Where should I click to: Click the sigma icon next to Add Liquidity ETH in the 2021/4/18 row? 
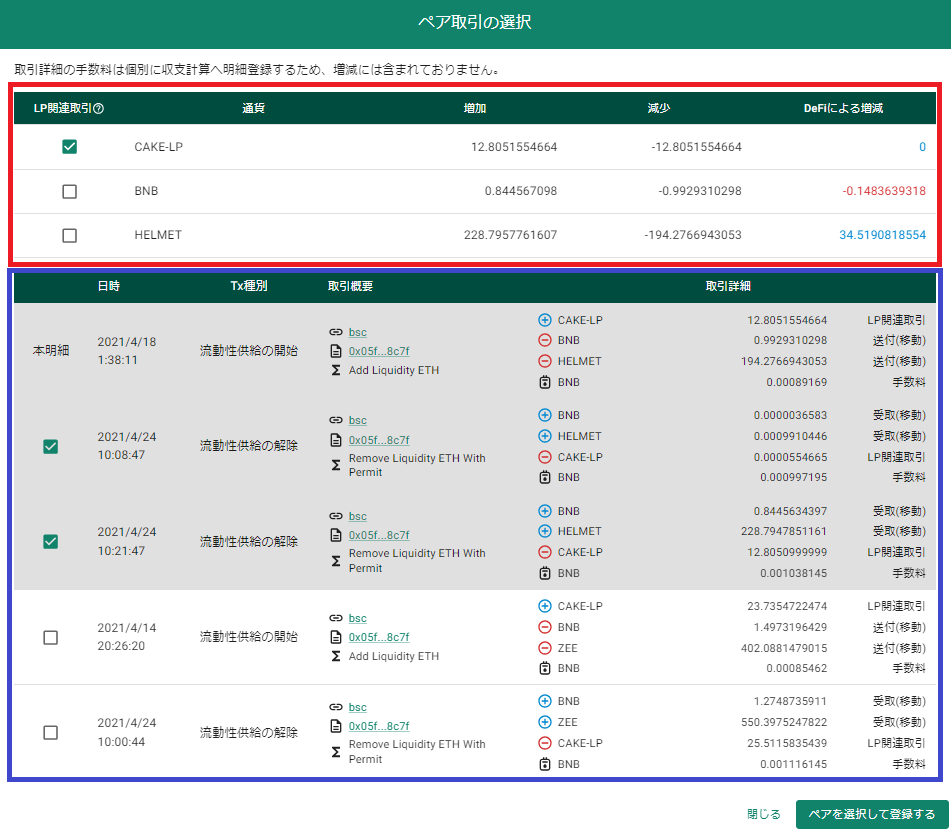(336, 370)
